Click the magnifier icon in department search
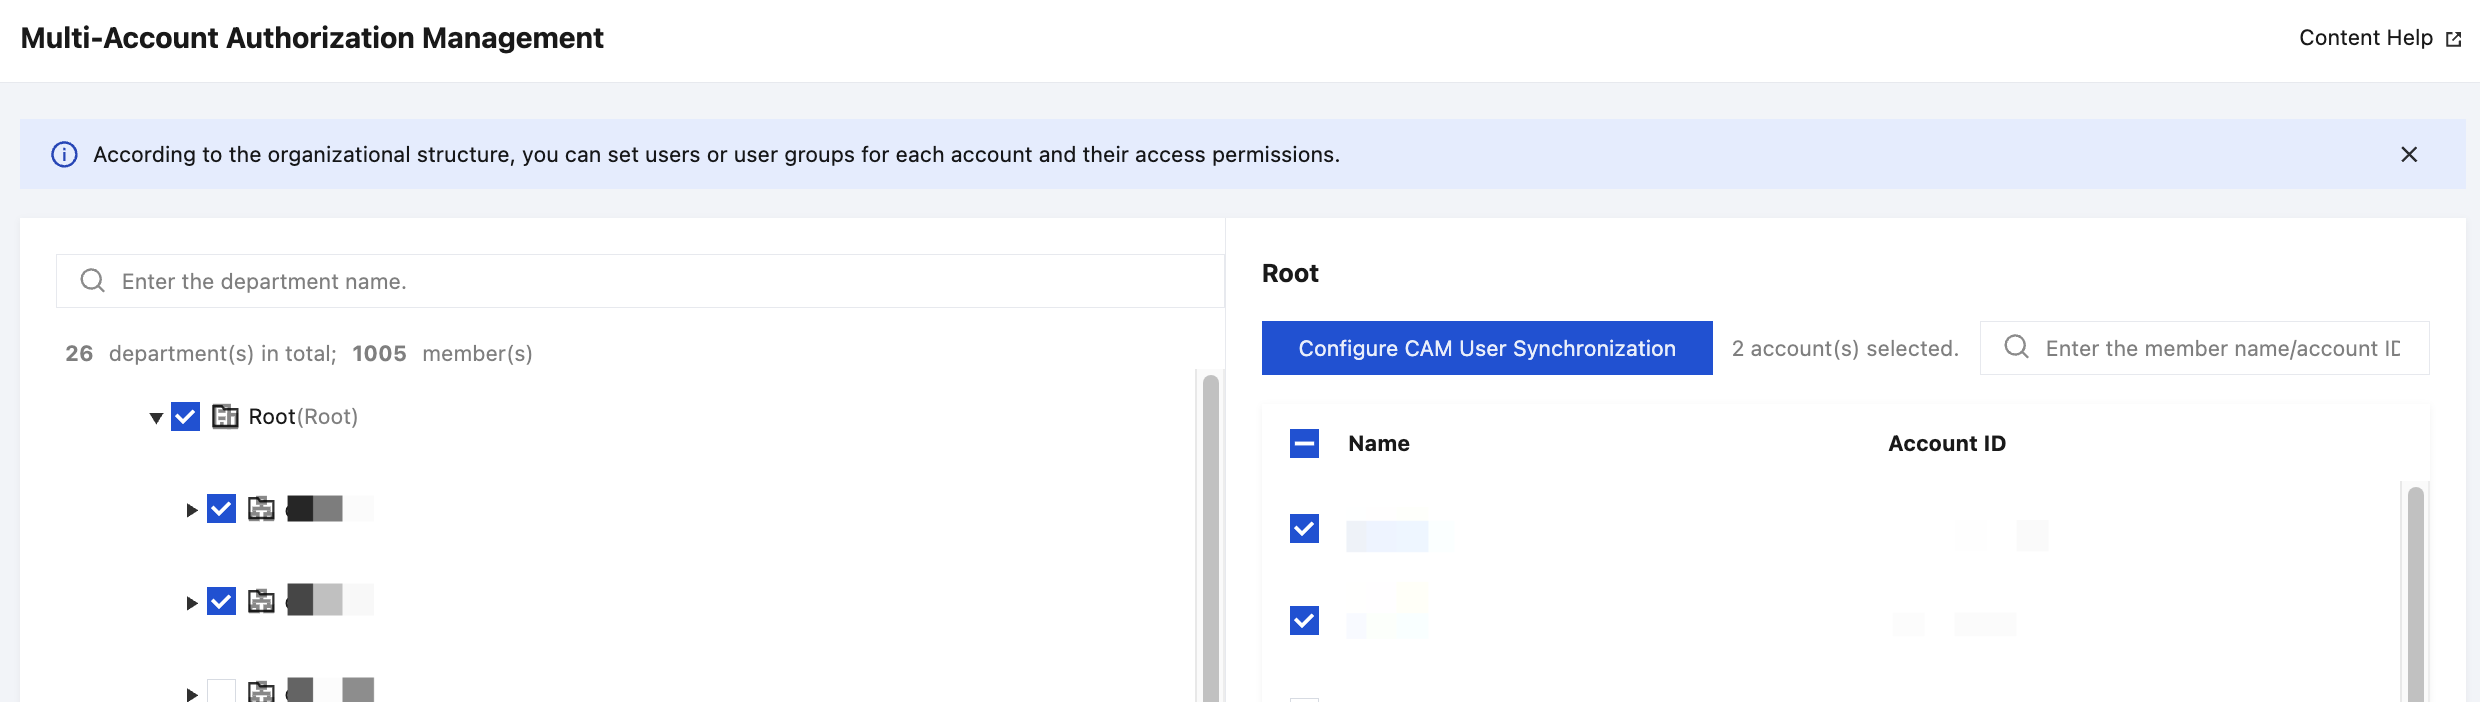 click(93, 280)
